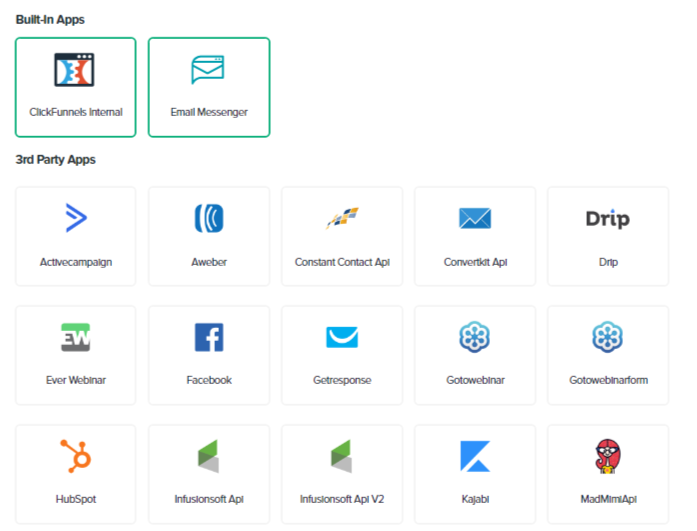Image resolution: width=697 pixels, height=531 pixels.
Task: Pick the MadMimiApi character icon
Action: click(x=608, y=456)
